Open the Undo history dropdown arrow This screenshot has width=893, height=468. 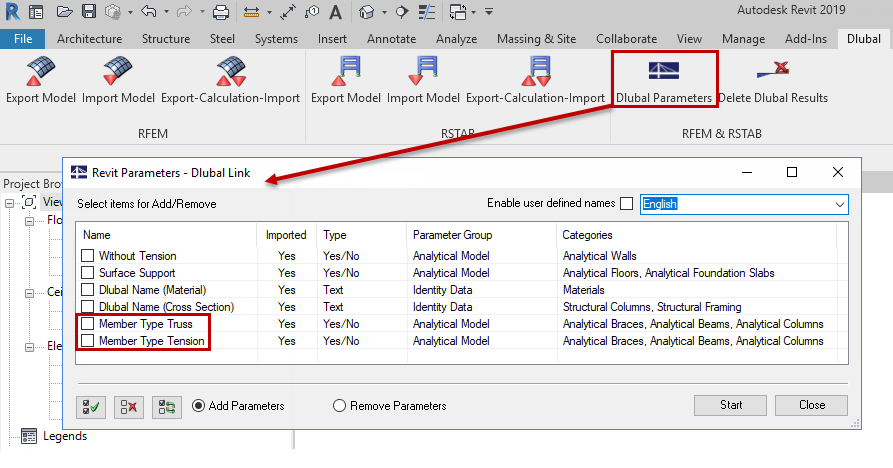[166, 12]
